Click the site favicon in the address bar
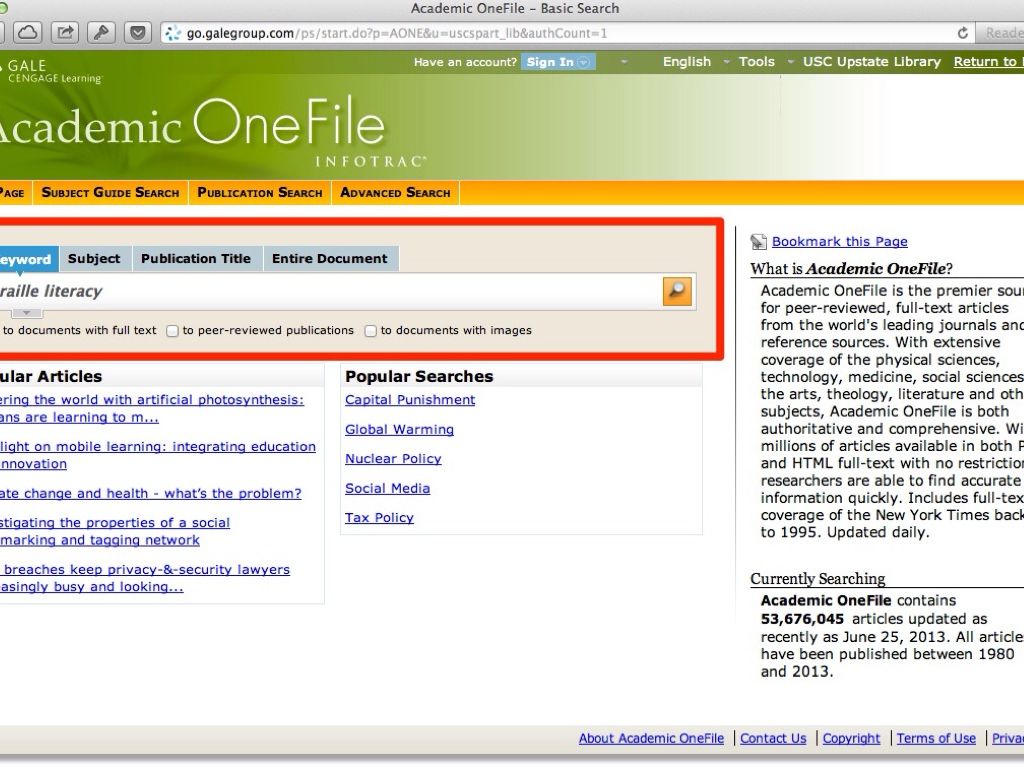Viewport: 1024px width, 768px height. tap(172, 33)
